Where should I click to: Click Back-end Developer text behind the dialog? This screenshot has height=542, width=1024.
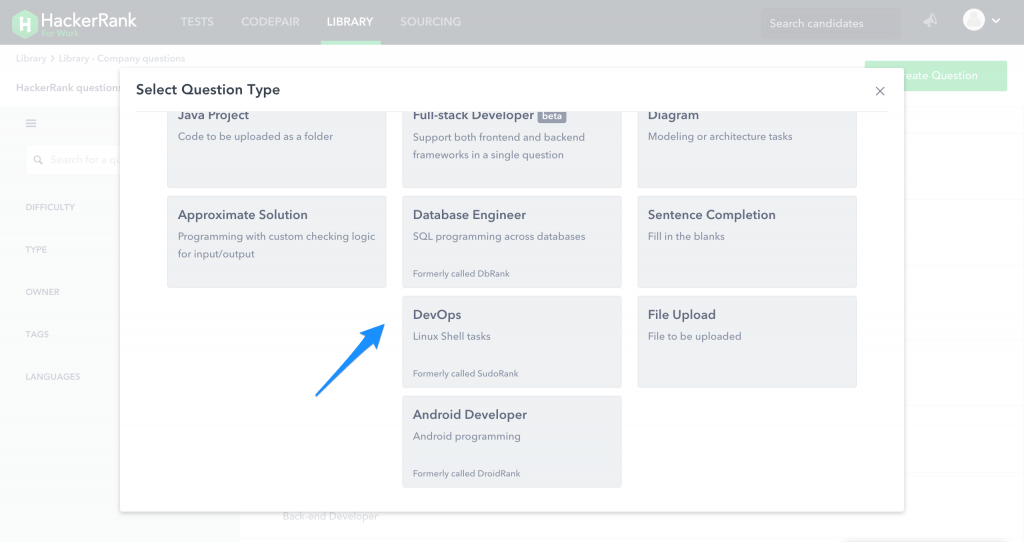click(x=330, y=516)
